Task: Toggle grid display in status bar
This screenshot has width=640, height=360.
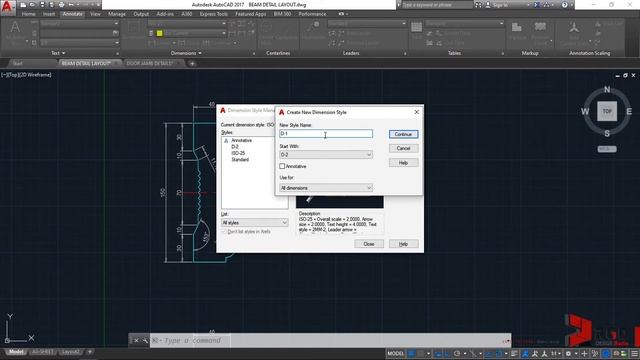Action: 412,353
